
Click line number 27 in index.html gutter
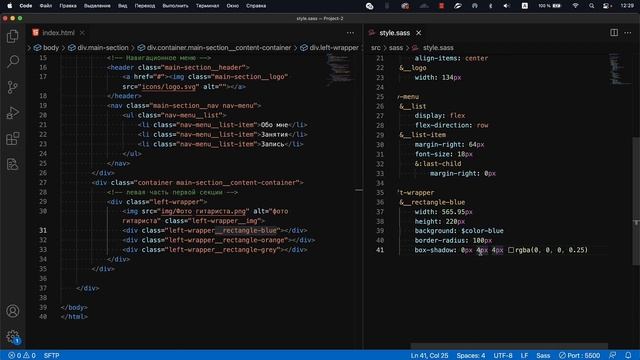(x=43, y=183)
